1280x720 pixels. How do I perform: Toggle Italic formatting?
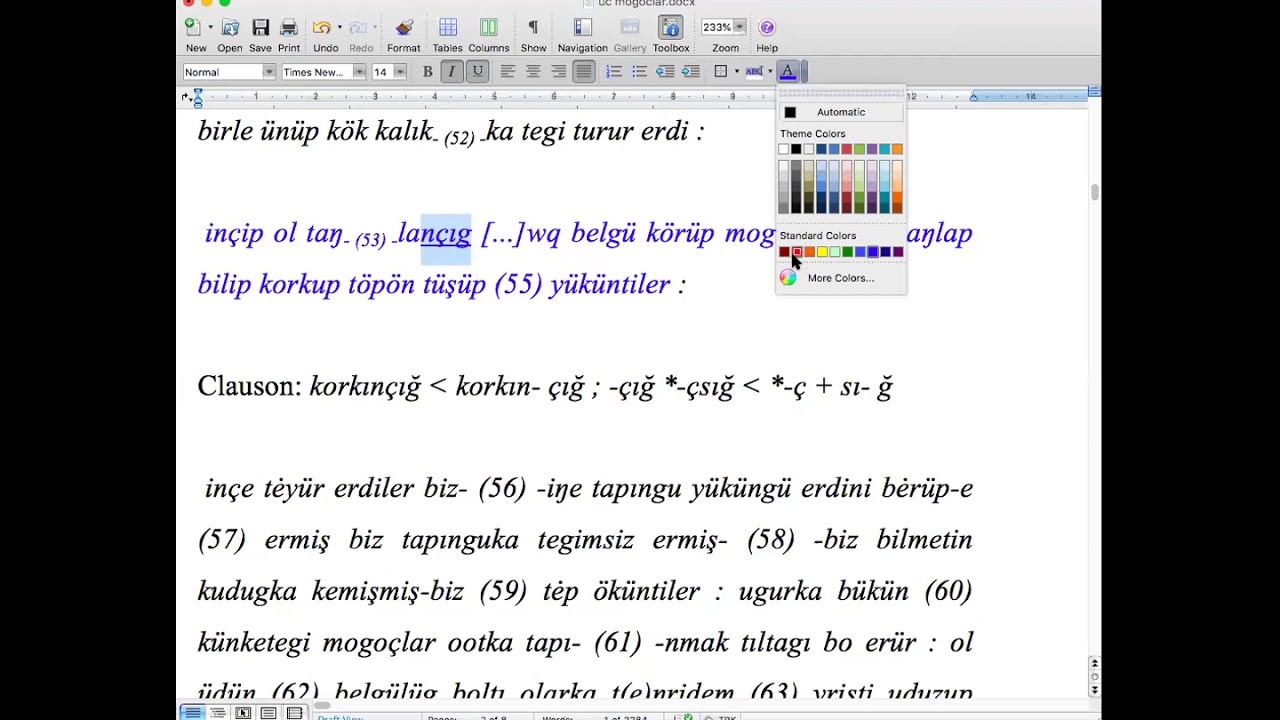coord(452,72)
